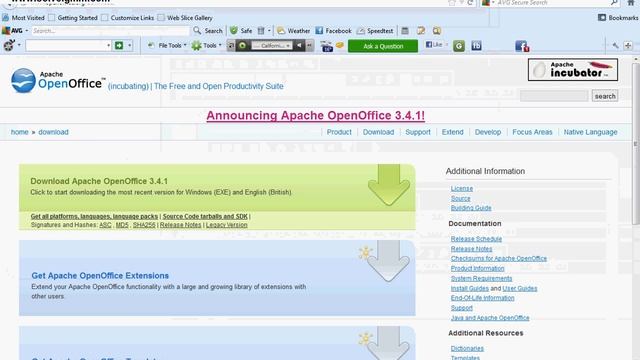Open Get all platforms, languages link
This screenshot has width=640, height=360.
pos(94,216)
